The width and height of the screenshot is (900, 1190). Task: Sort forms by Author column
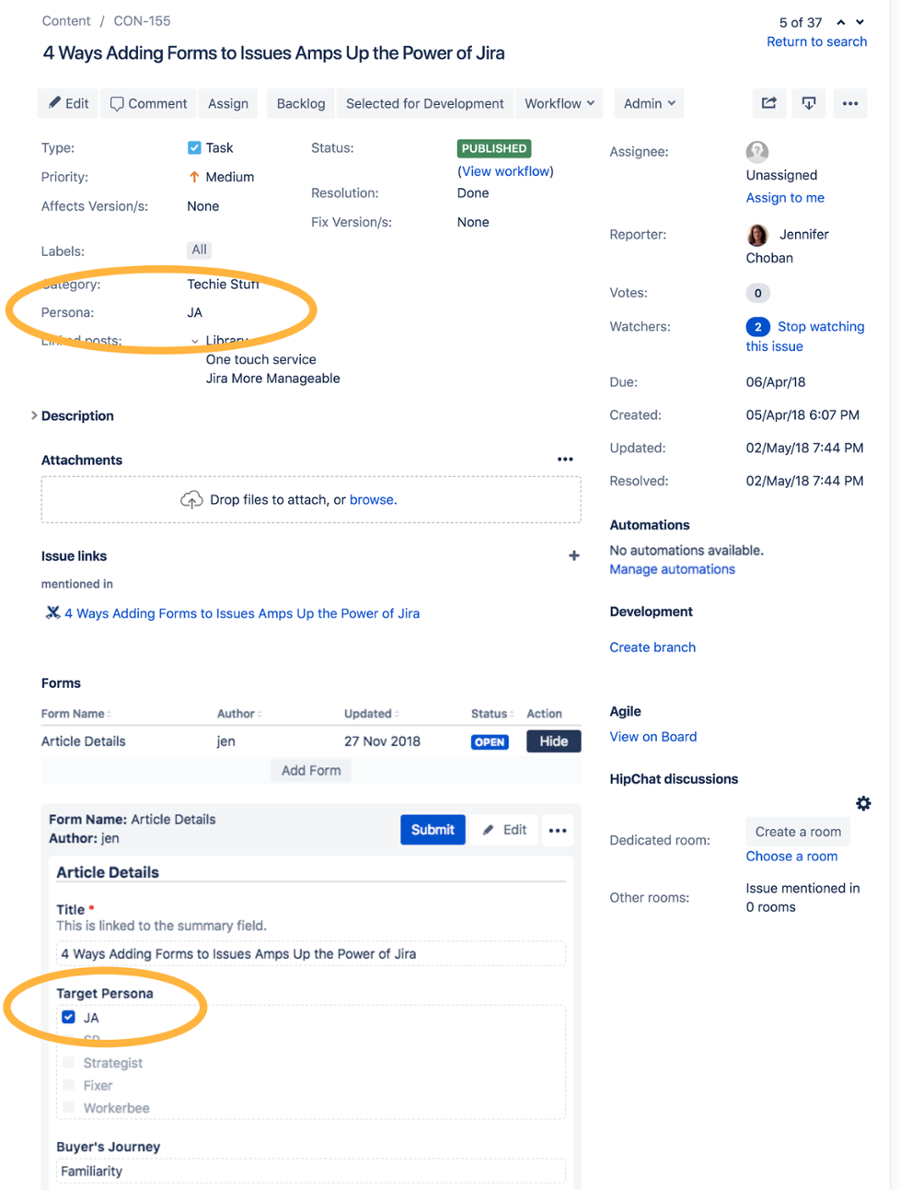click(239, 713)
